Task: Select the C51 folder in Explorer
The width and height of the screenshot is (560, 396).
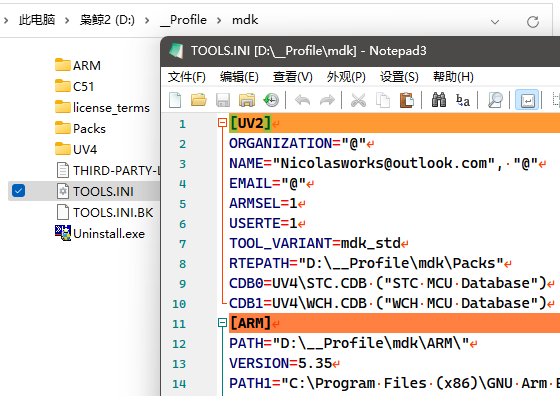Action: [x=75, y=86]
